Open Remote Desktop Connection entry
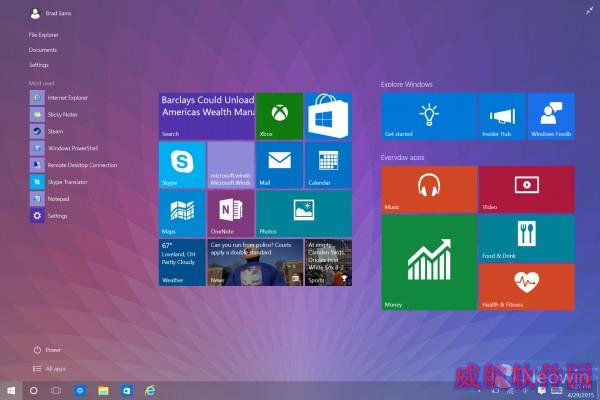This screenshot has height=400, width=600. (x=73, y=165)
